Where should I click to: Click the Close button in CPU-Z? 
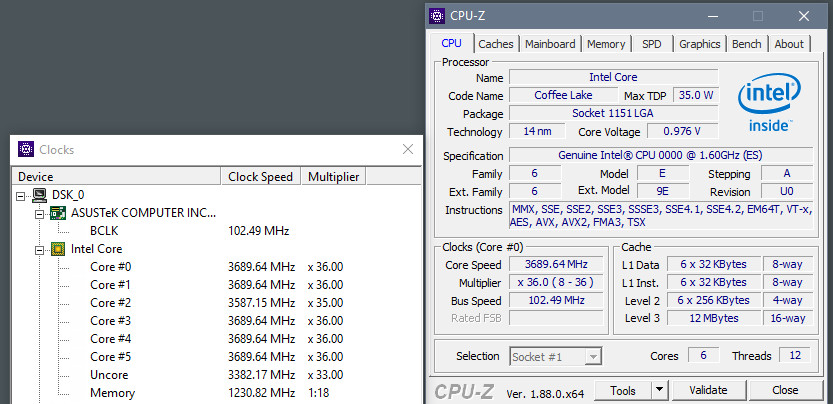coord(785,390)
